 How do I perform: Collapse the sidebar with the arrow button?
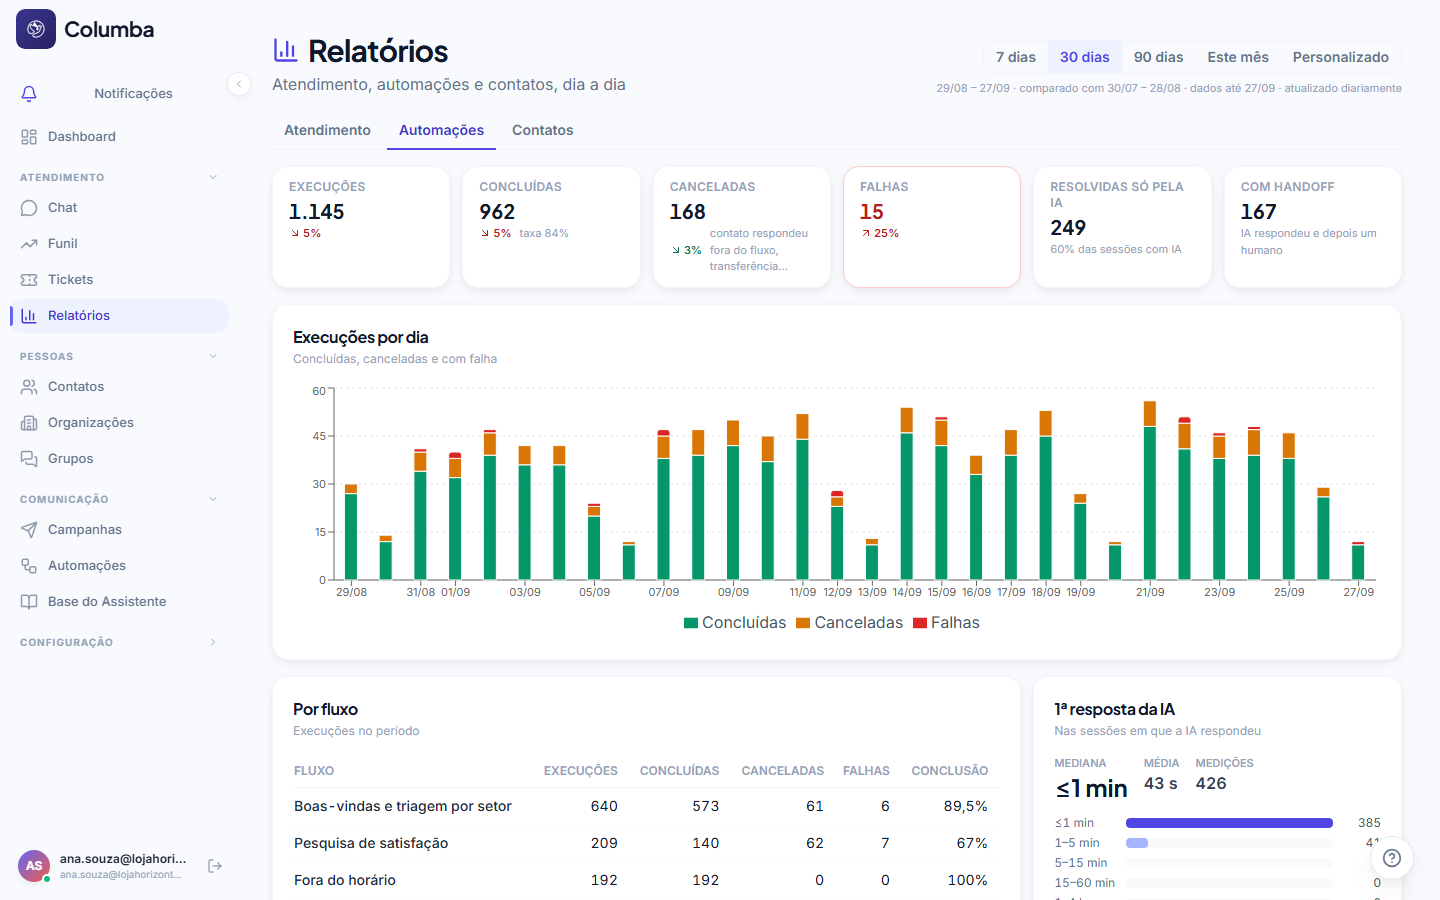[239, 84]
